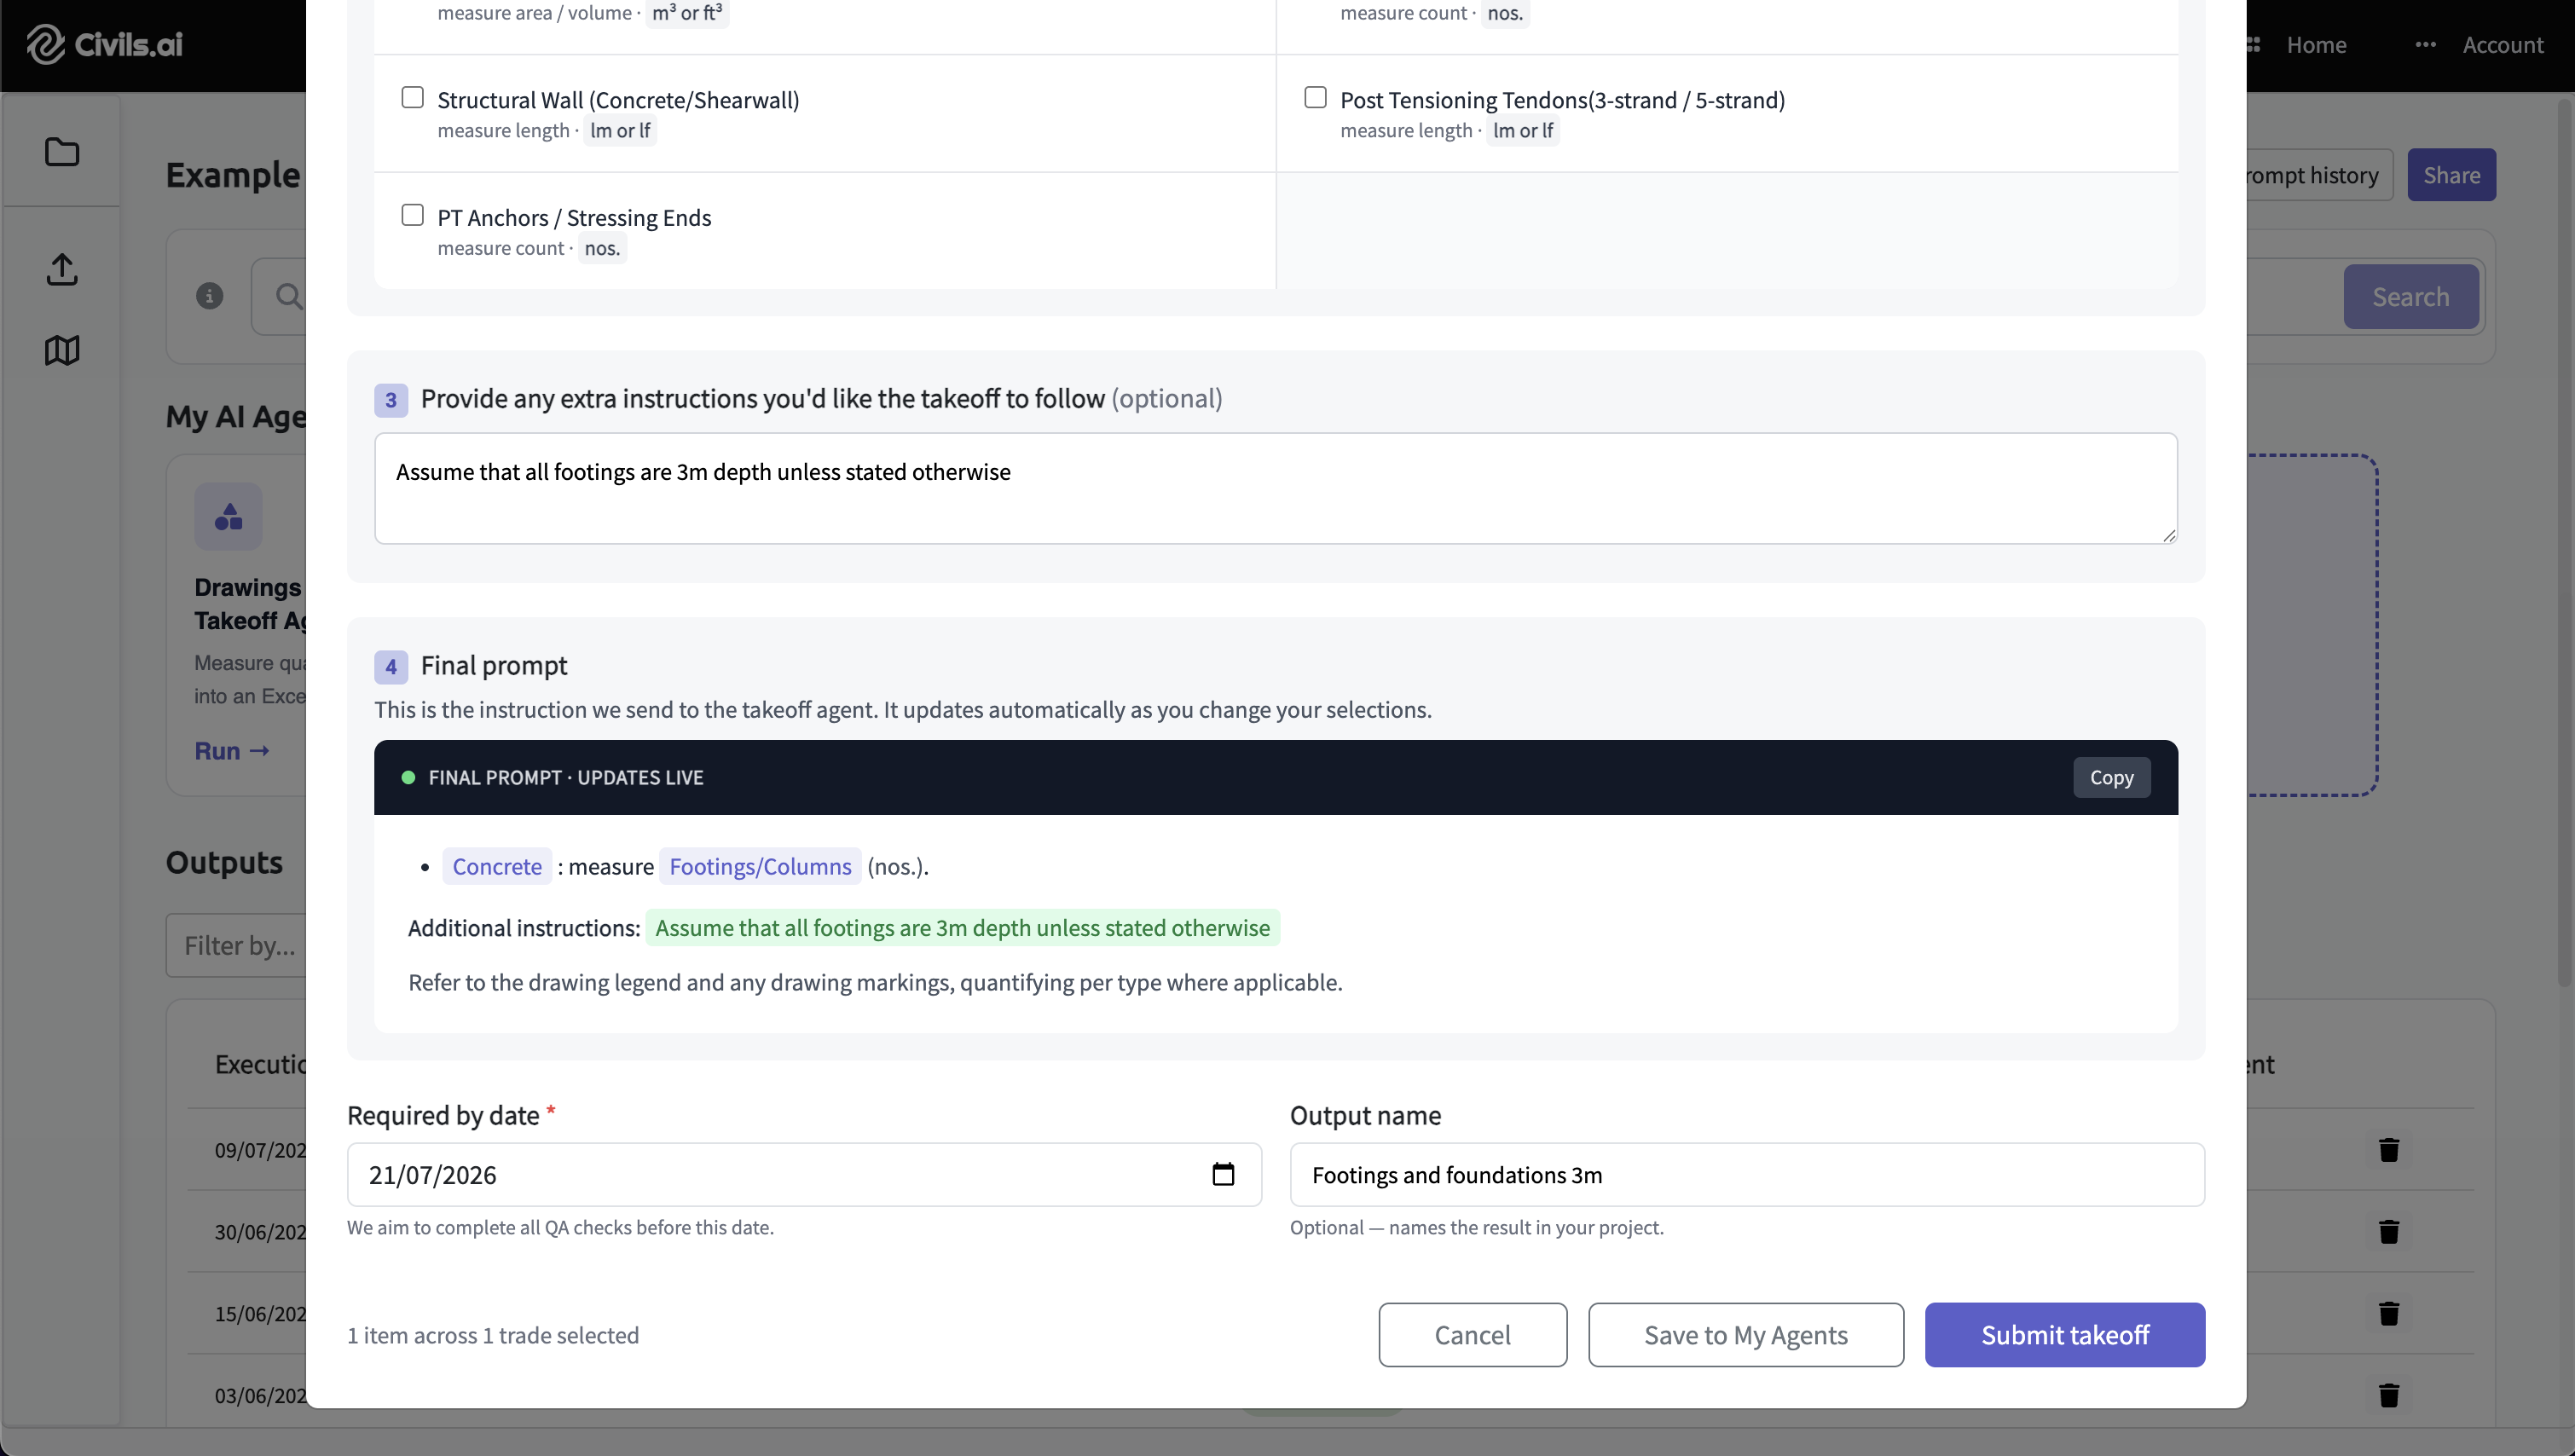Click the Concrete tag in final prompt

pyautogui.click(x=497, y=866)
